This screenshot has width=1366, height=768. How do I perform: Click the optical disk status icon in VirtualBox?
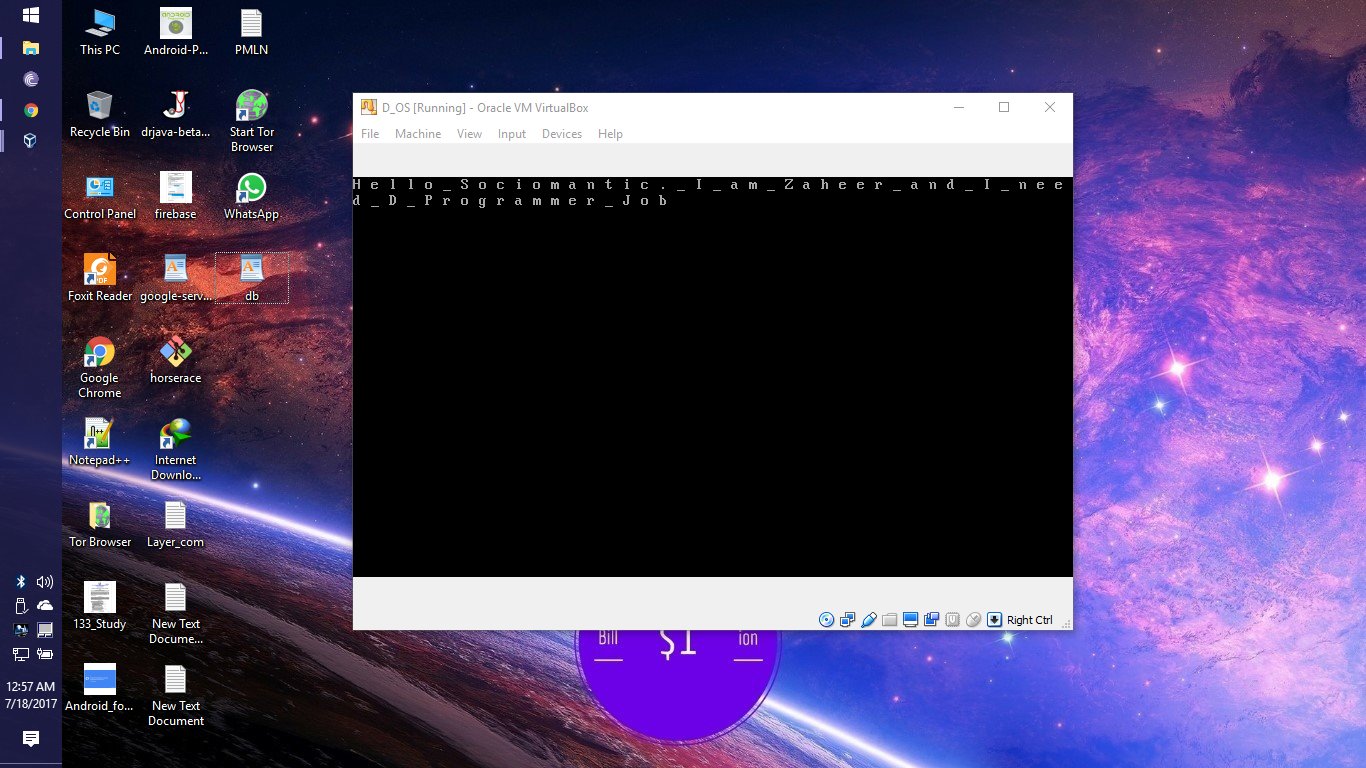(826, 620)
